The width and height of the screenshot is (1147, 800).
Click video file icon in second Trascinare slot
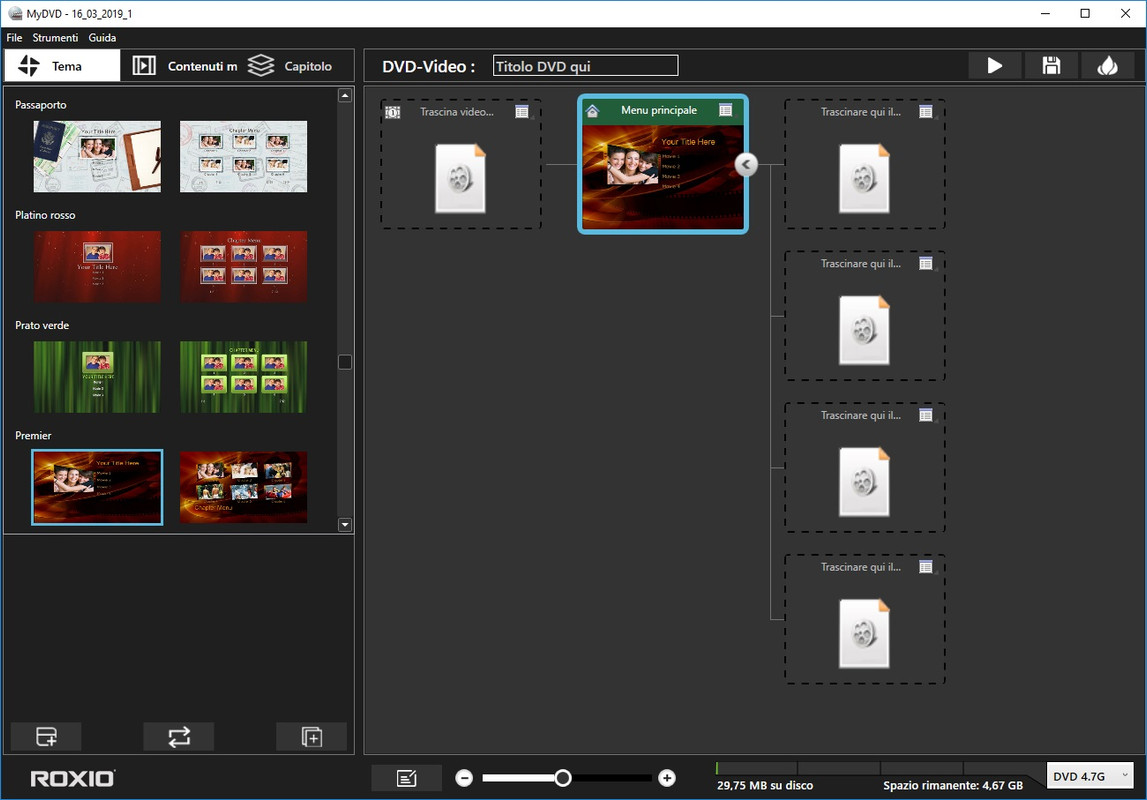[864, 330]
